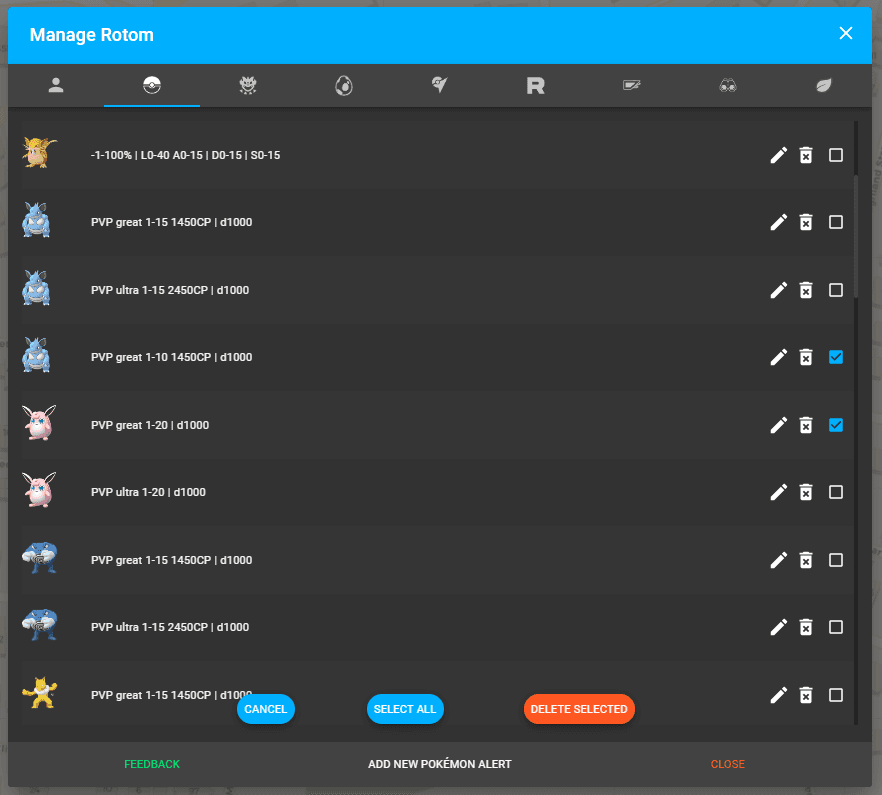Delete Nidoqueen PVP great 1-15 alert

click(806, 222)
